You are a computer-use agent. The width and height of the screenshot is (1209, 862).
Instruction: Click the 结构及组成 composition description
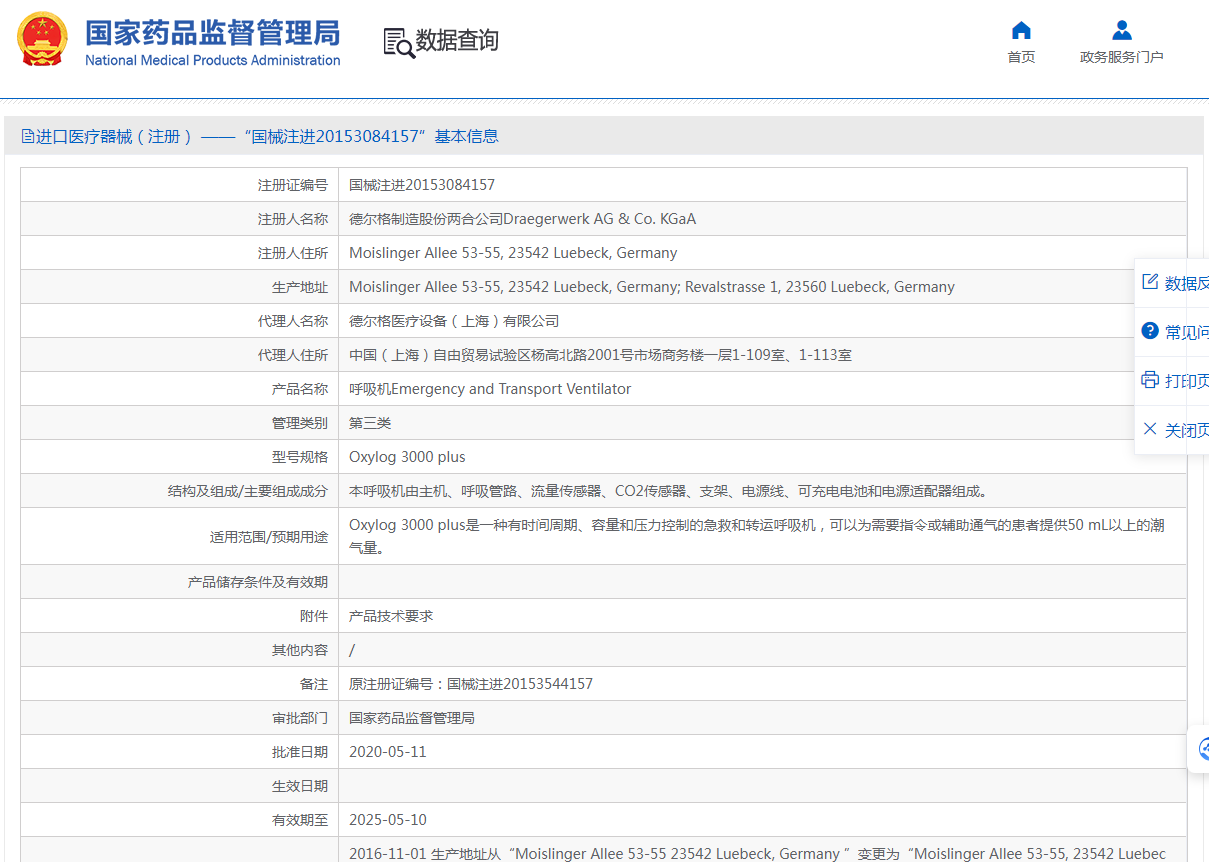(x=668, y=491)
